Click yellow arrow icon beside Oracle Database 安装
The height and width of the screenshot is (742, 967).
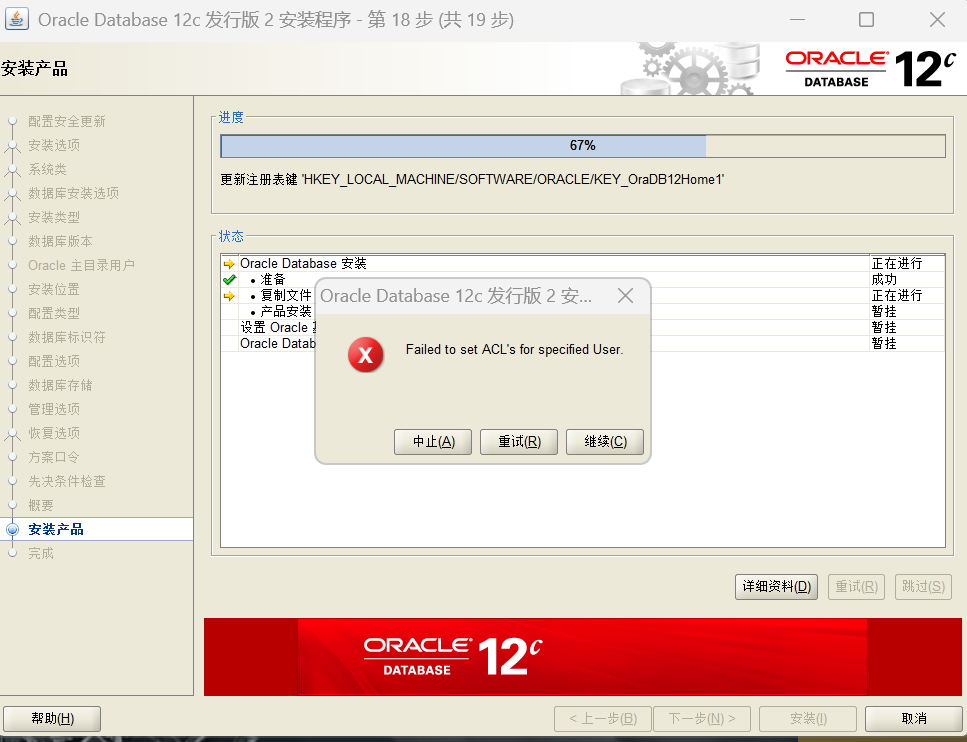click(229, 264)
